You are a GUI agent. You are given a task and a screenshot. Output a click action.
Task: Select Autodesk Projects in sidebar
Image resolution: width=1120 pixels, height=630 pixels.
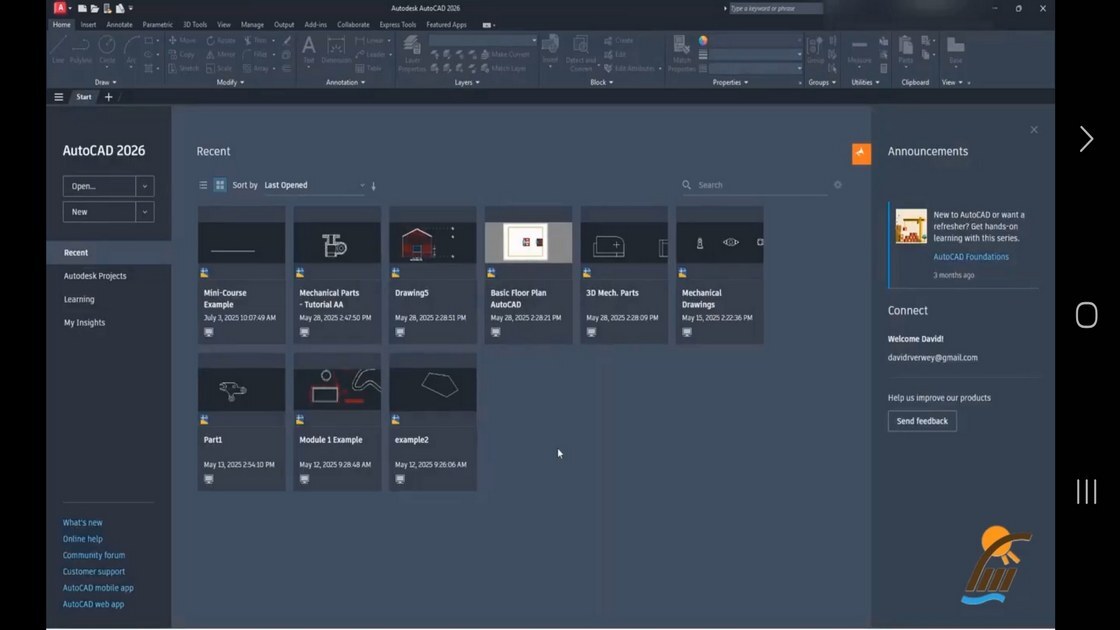click(x=95, y=276)
